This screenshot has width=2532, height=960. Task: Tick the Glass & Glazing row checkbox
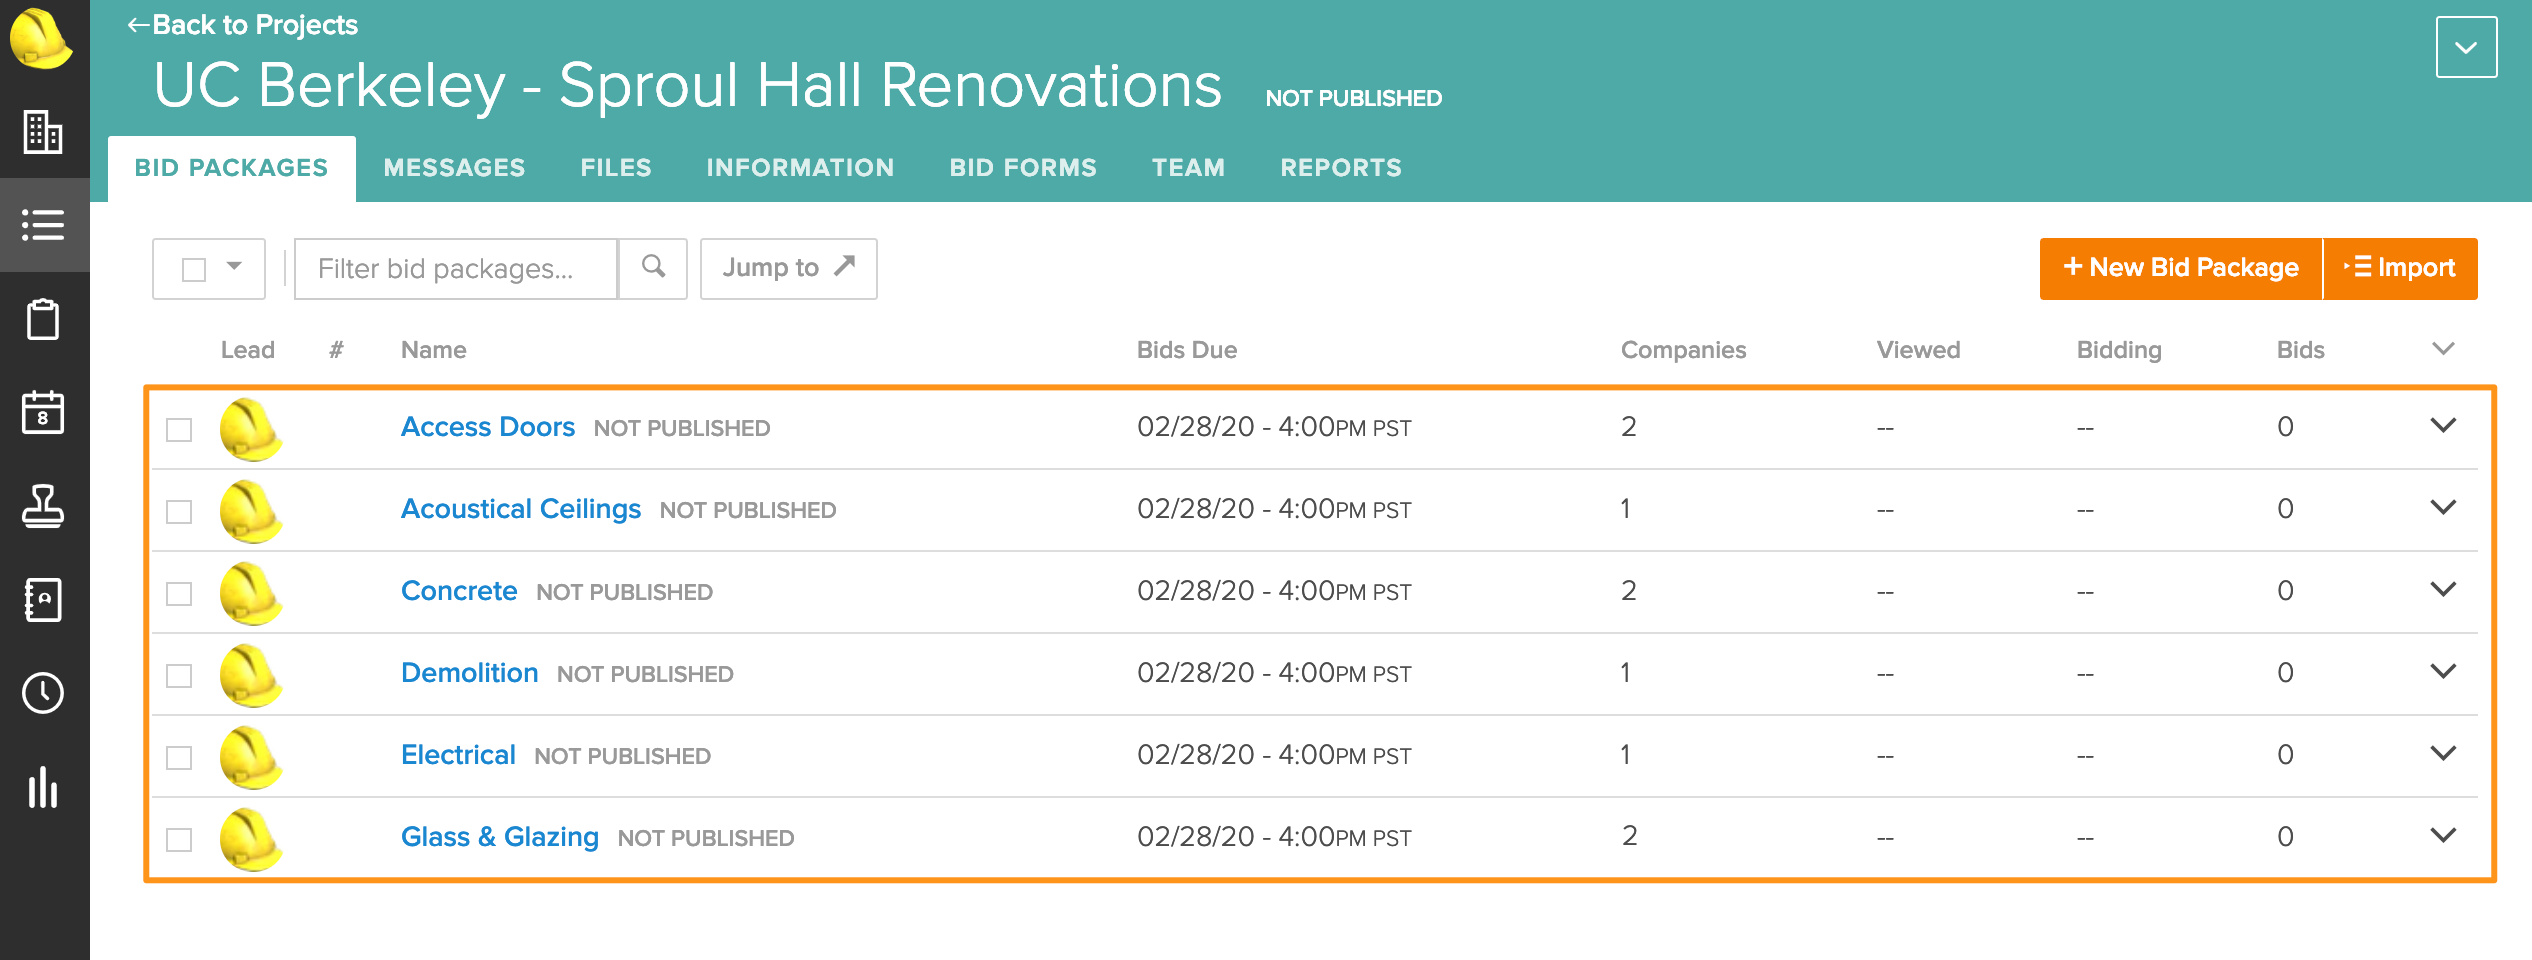179,840
